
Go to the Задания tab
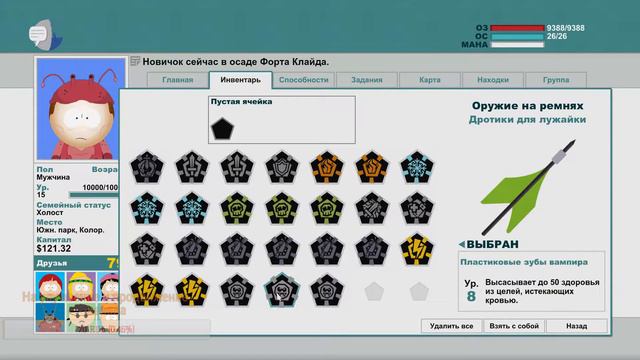click(x=367, y=80)
